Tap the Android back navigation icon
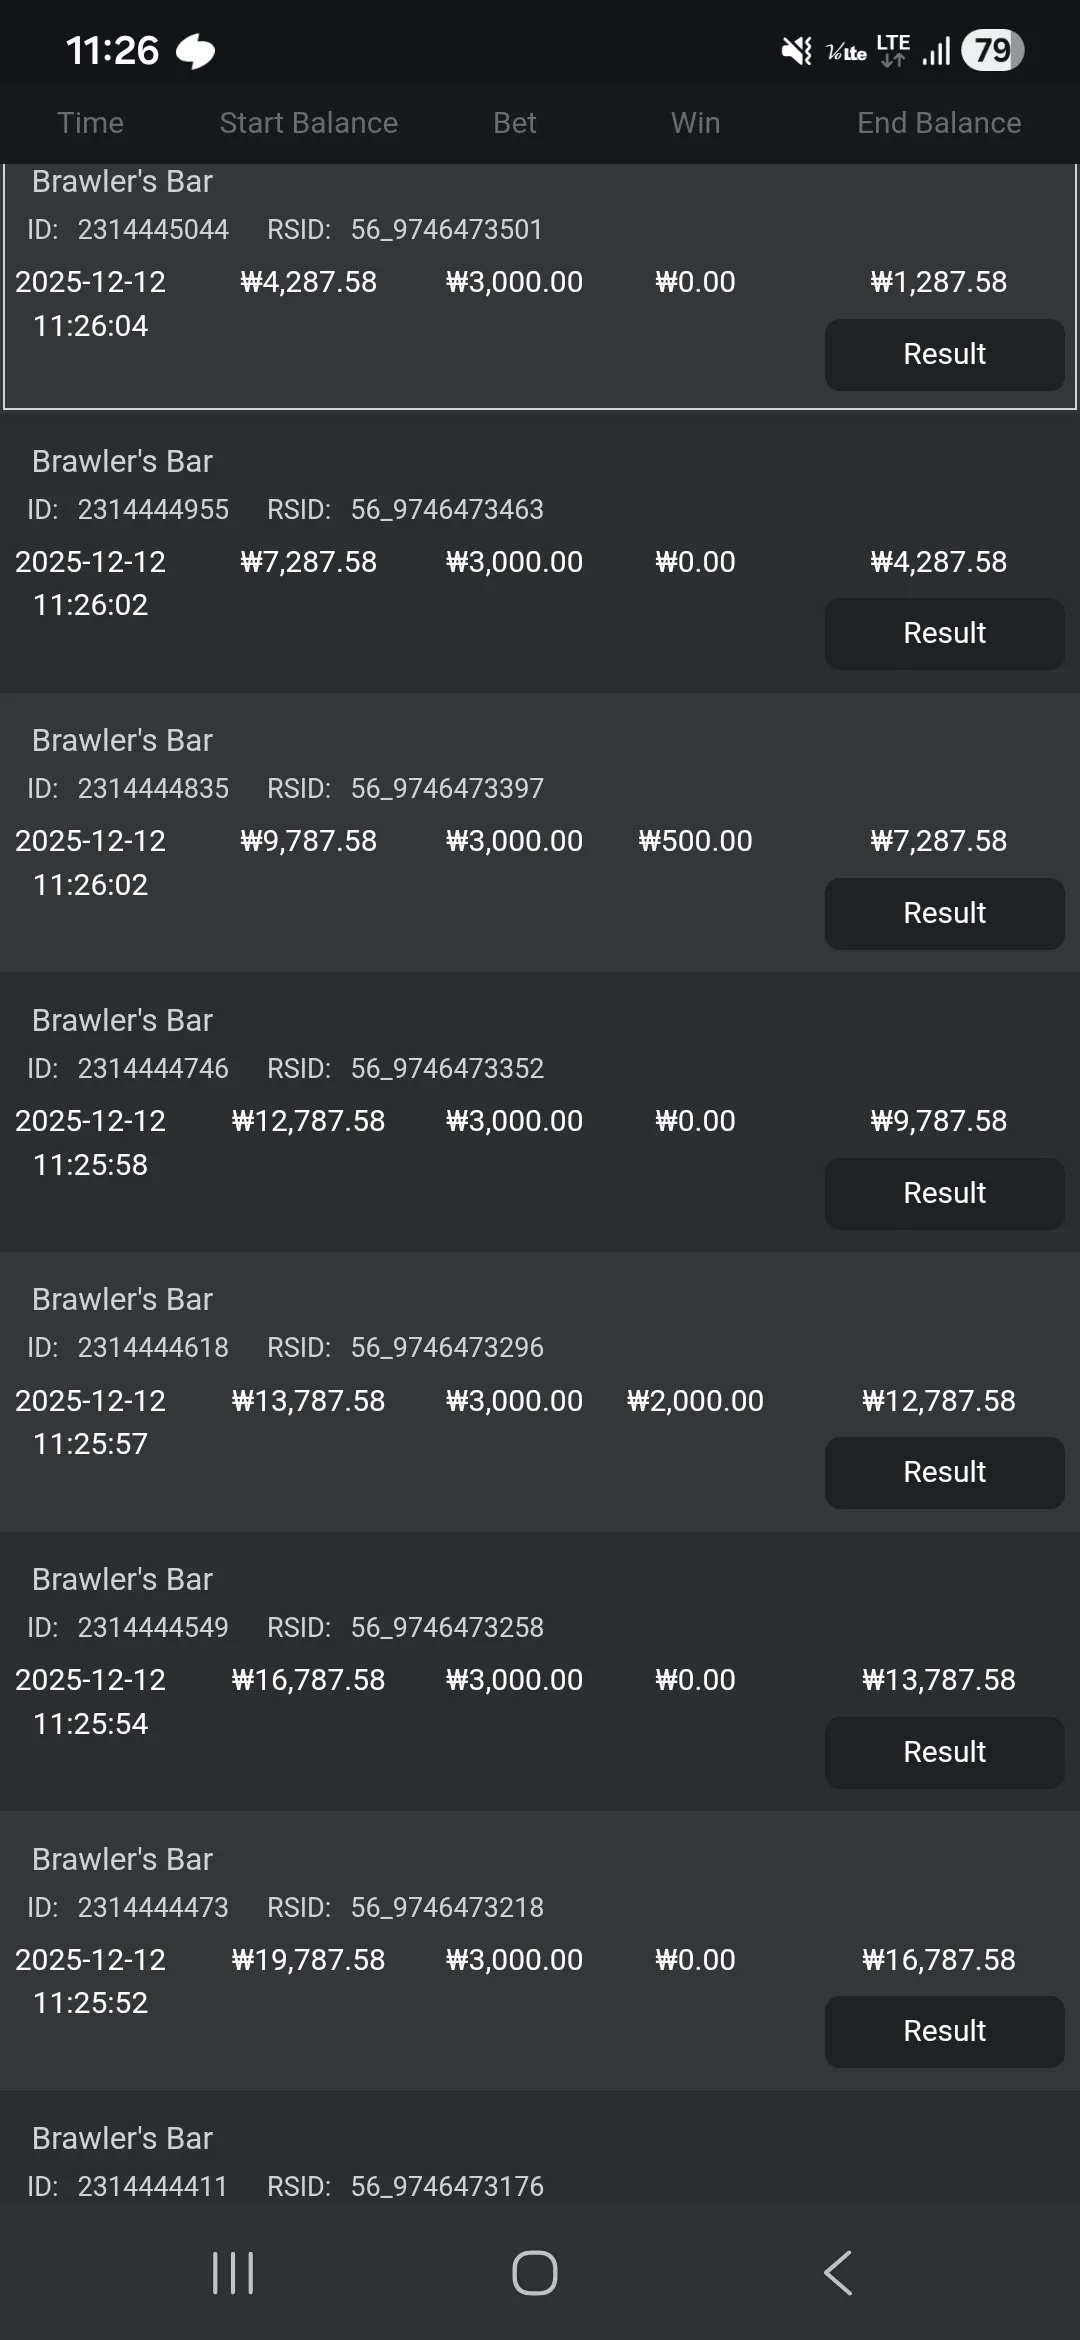 (838, 2273)
